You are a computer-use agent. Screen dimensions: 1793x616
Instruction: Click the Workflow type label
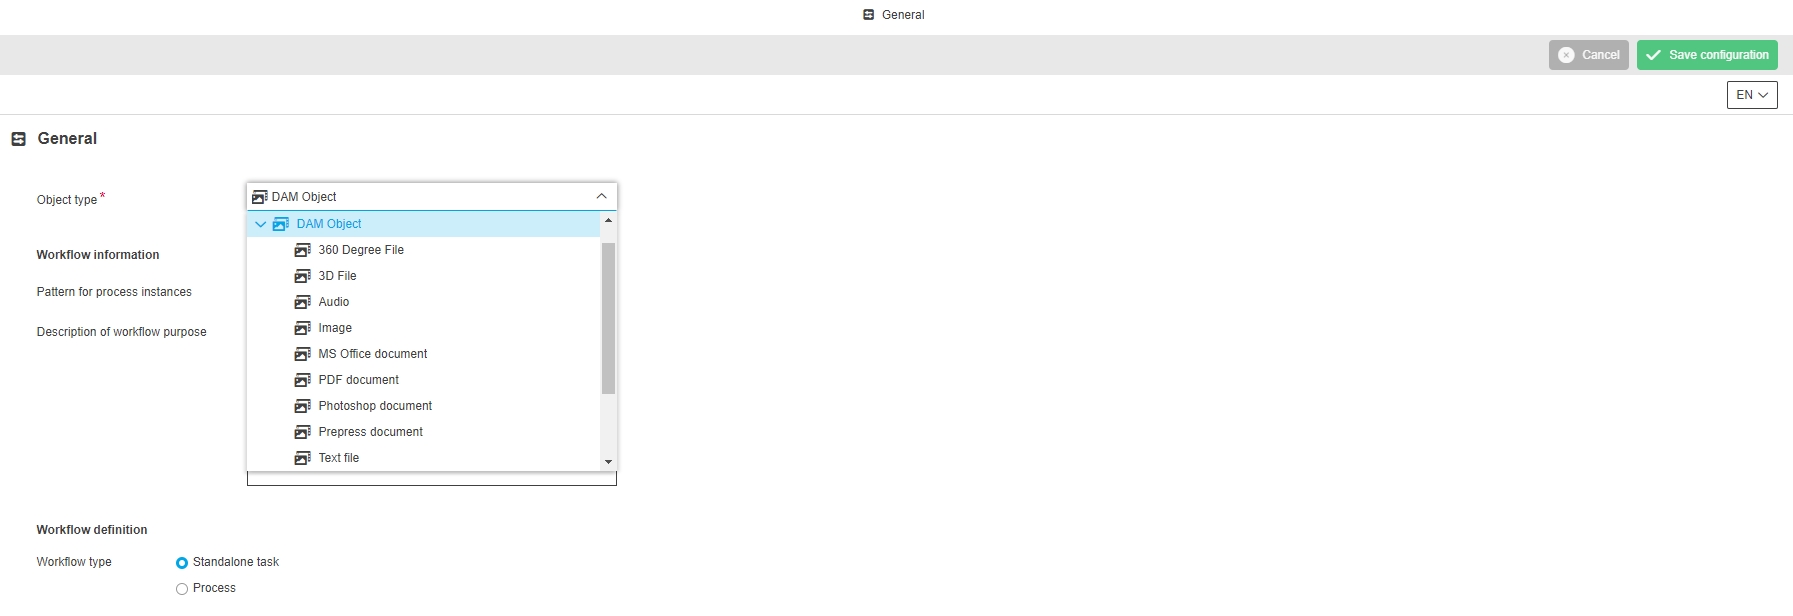point(74,562)
